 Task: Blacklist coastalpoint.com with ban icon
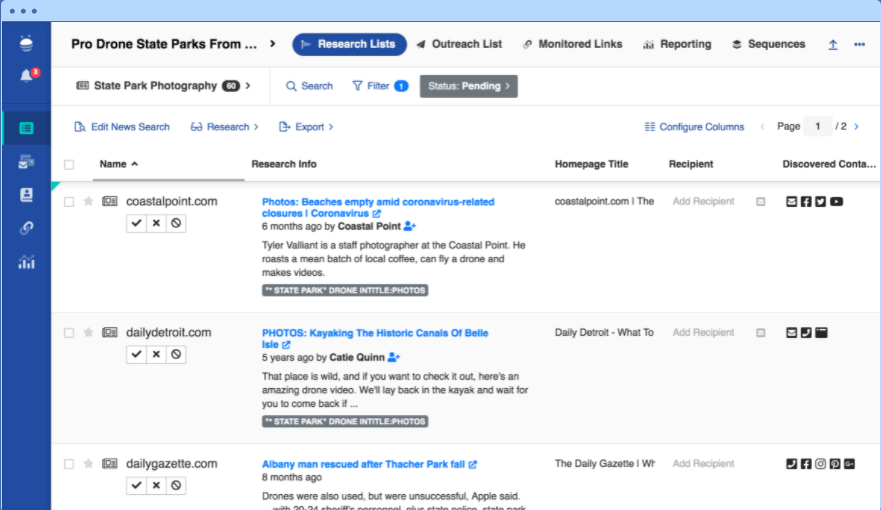coord(176,223)
